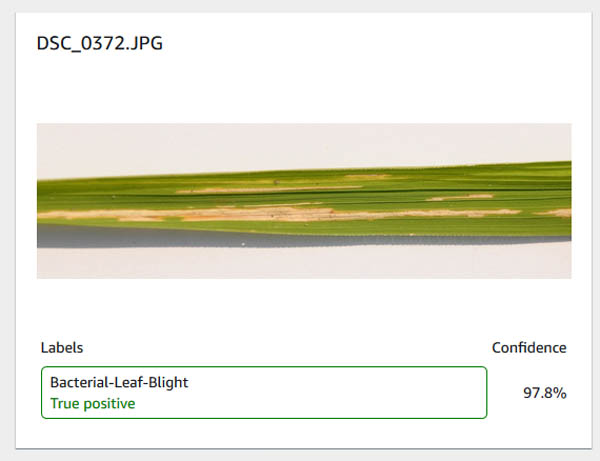The image size is (600, 461).
Task: Click the pale background below the leaf shadow
Action: 304,264
